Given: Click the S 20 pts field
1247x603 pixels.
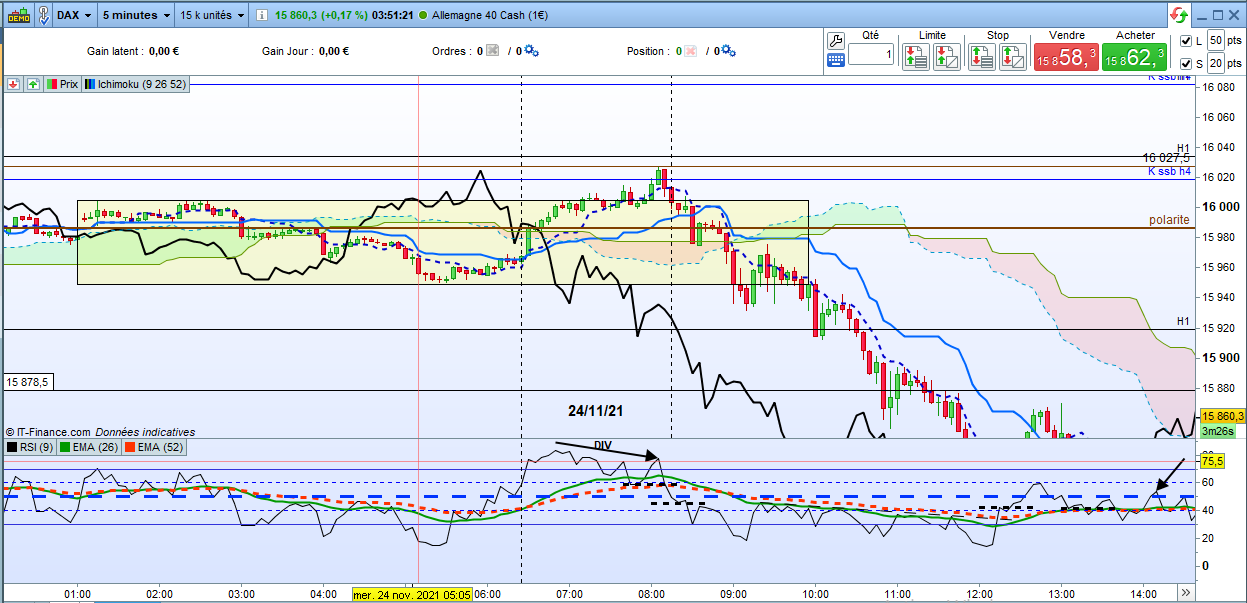Looking at the screenshot, I should 1215,63.
